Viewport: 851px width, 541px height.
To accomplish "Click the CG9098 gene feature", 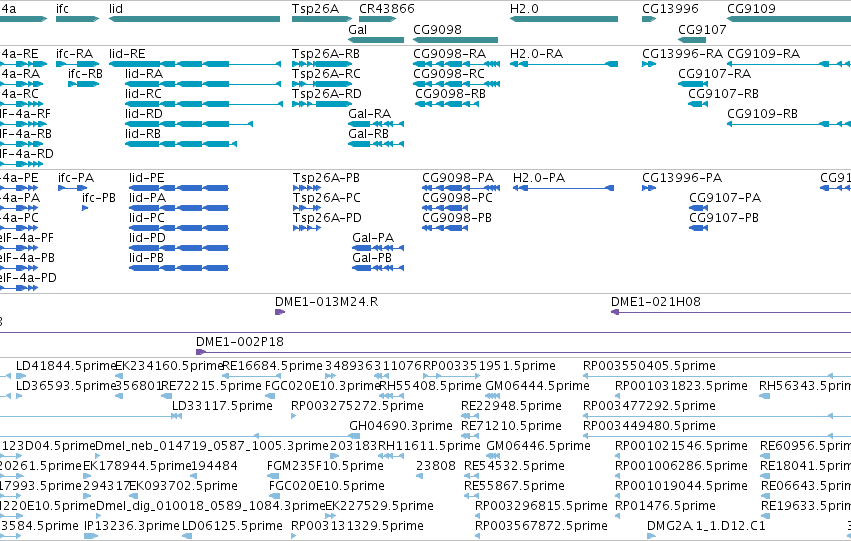I will (x=455, y=40).
